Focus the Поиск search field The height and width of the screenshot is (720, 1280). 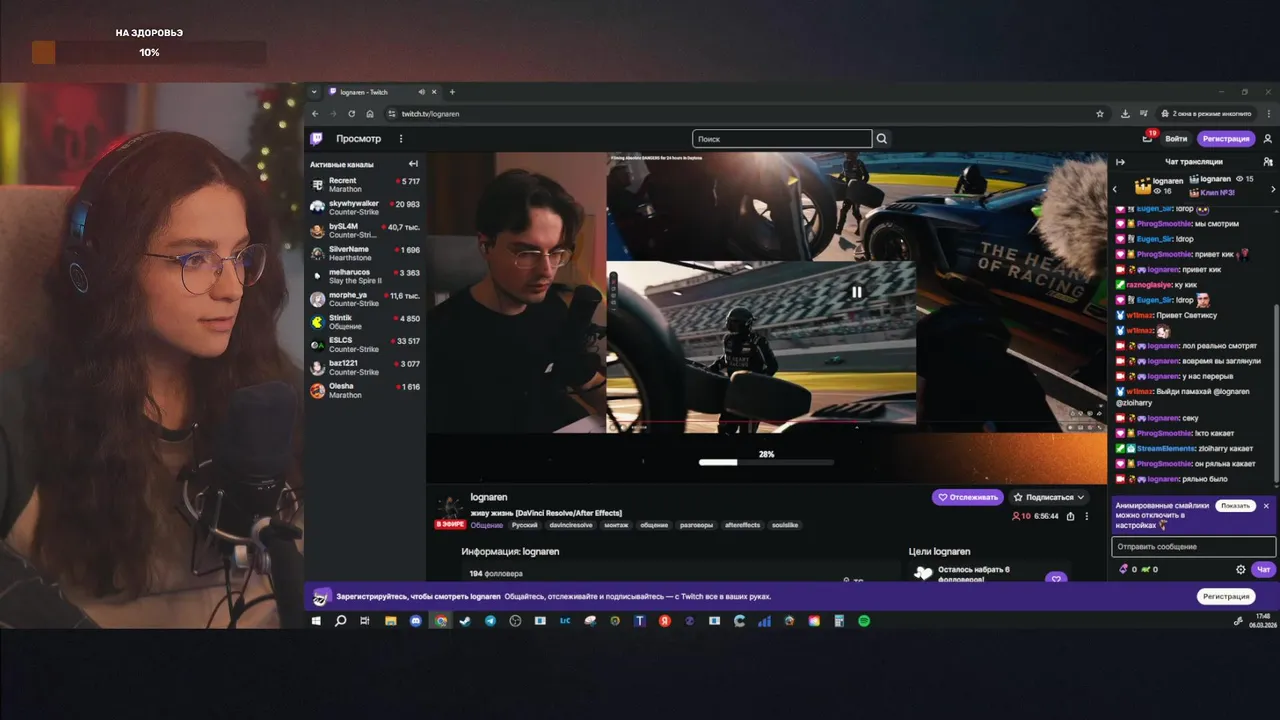coord(782,139)
